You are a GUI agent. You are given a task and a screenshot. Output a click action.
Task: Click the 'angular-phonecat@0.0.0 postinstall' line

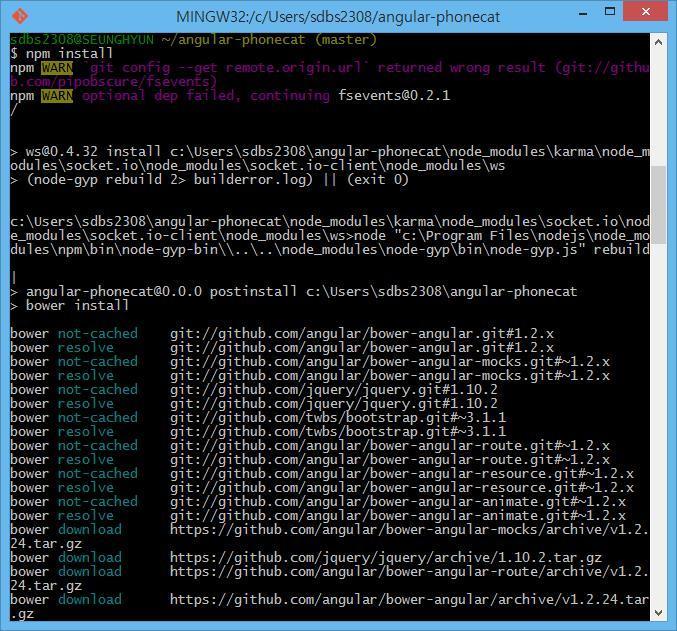tap(294, 292)
